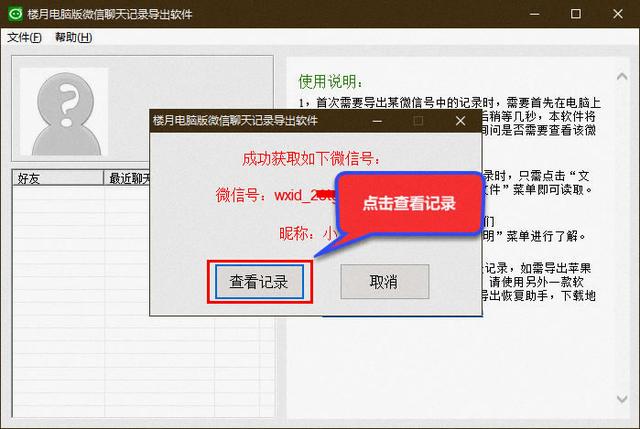The width and height of the screenshot is (640, 429).
Task: Click the 查看记录 button
Action: [260, 282]
